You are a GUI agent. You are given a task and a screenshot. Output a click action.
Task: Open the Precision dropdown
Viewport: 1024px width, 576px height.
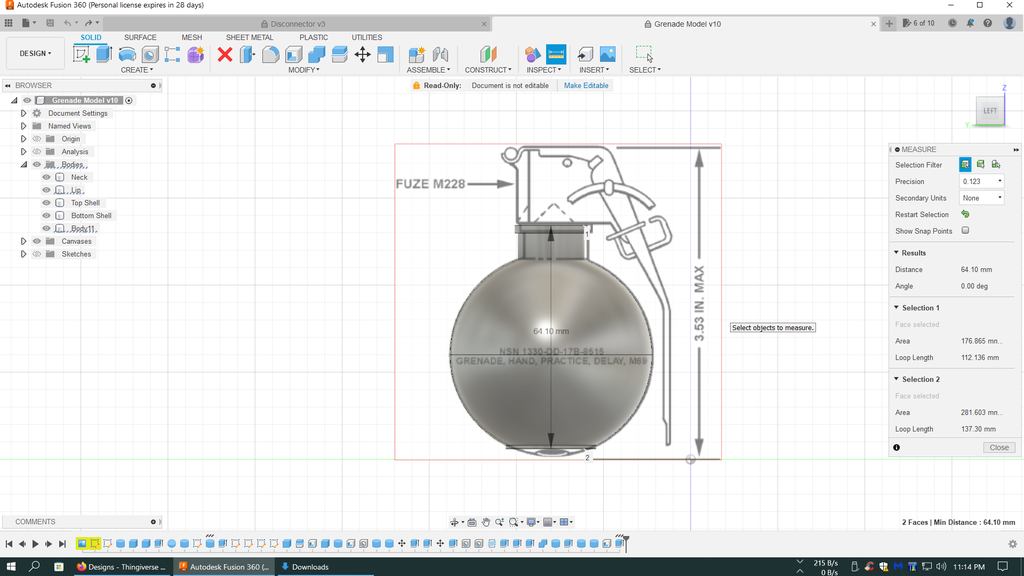click(x=981, y=181)
